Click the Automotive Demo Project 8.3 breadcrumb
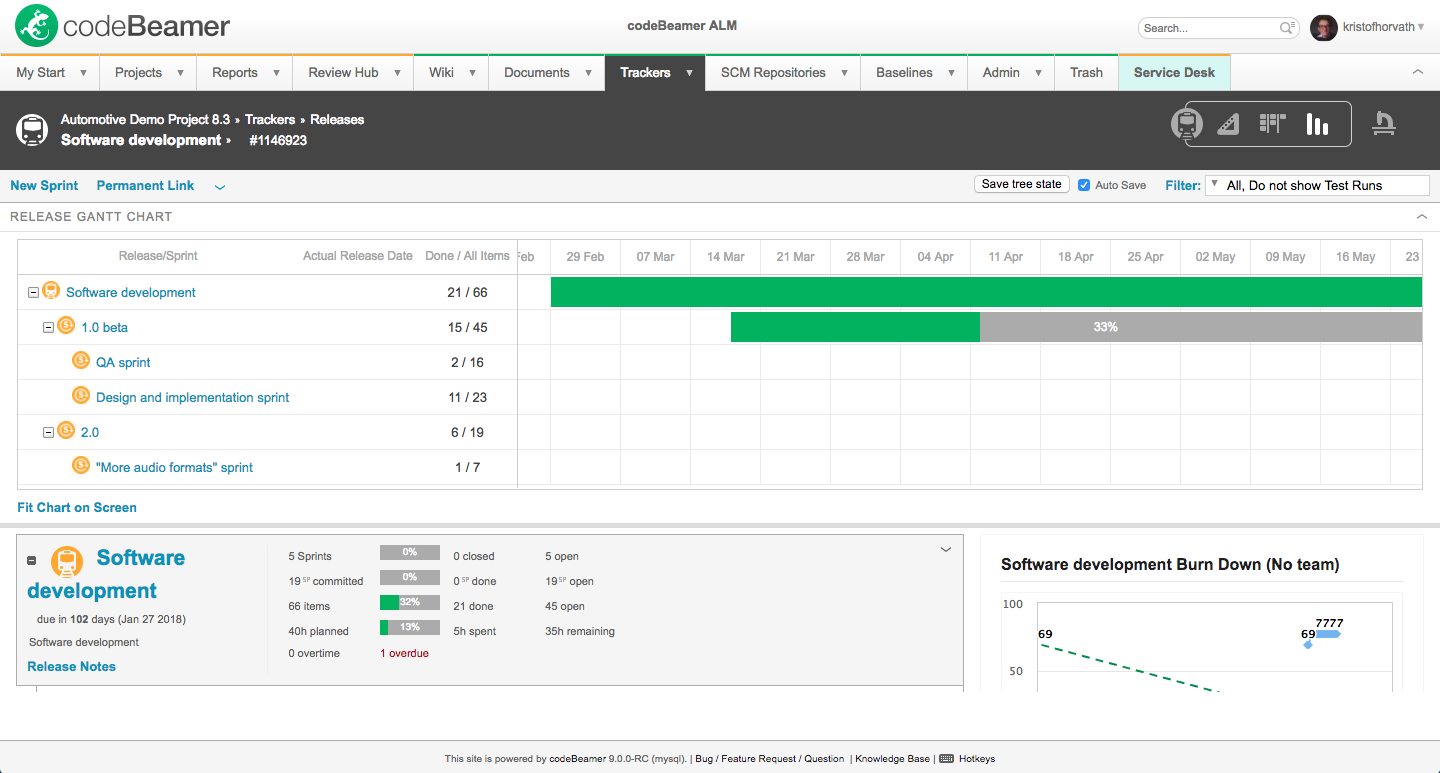The height and width of the screenshot is (773, 1440). click(145, 119)
